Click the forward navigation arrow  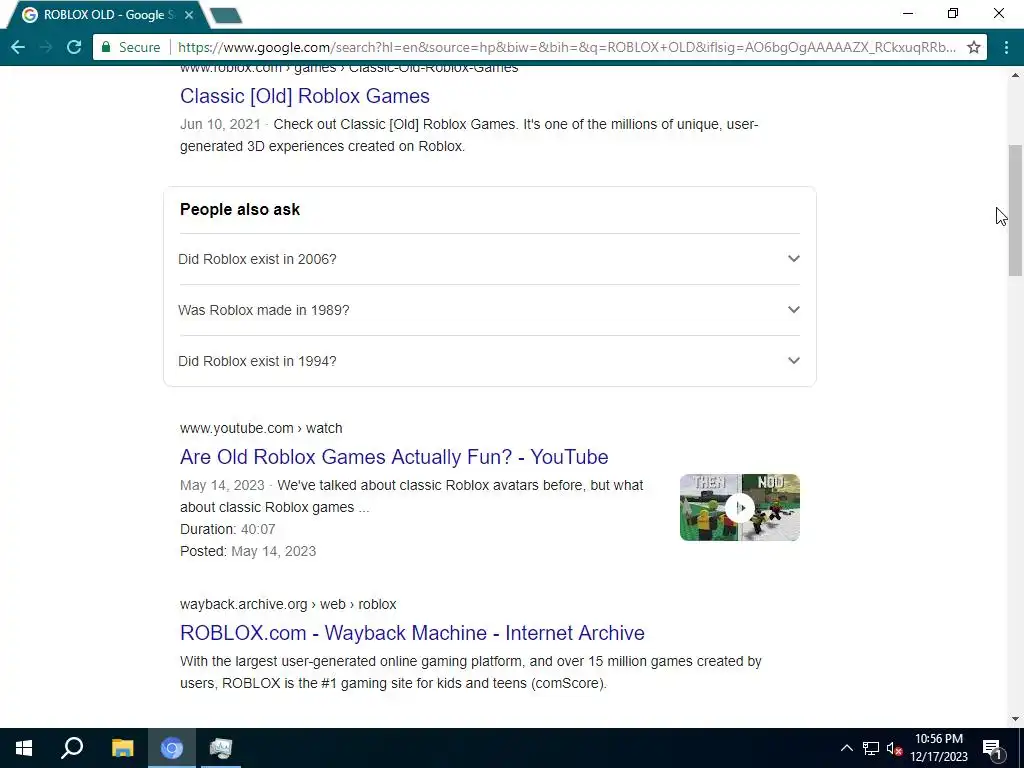coord(46,47)
